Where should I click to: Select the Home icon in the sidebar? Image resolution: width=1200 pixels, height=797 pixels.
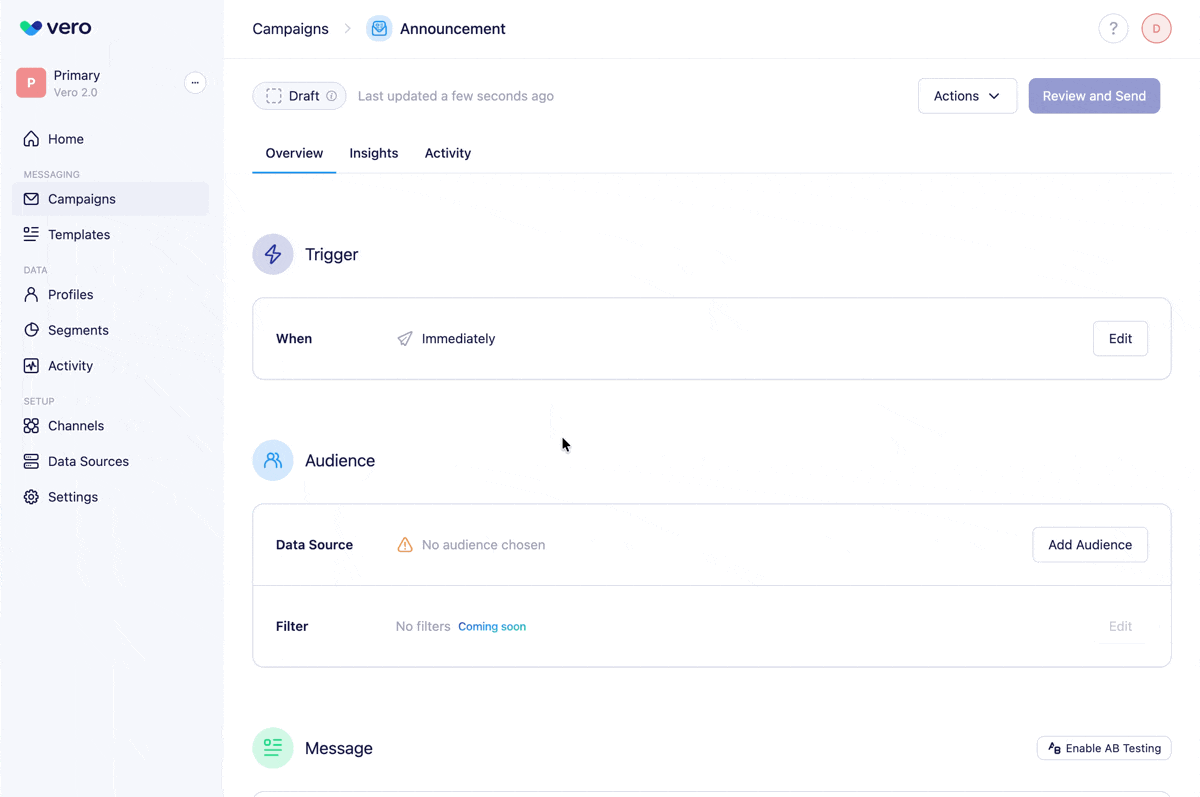(32, 138)
